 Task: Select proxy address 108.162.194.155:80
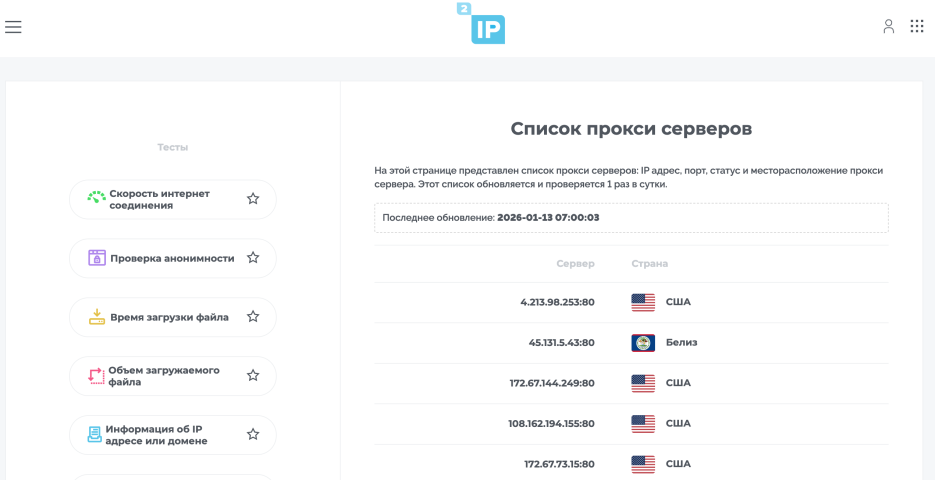(552, 424)
